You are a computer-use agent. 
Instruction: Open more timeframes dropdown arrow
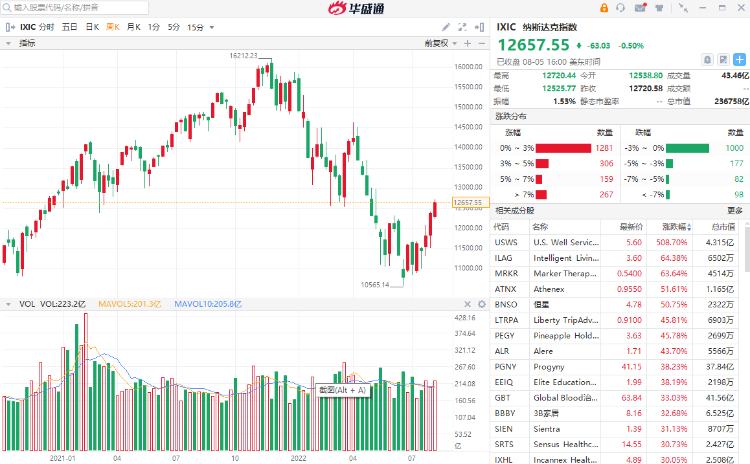(212, 28)
